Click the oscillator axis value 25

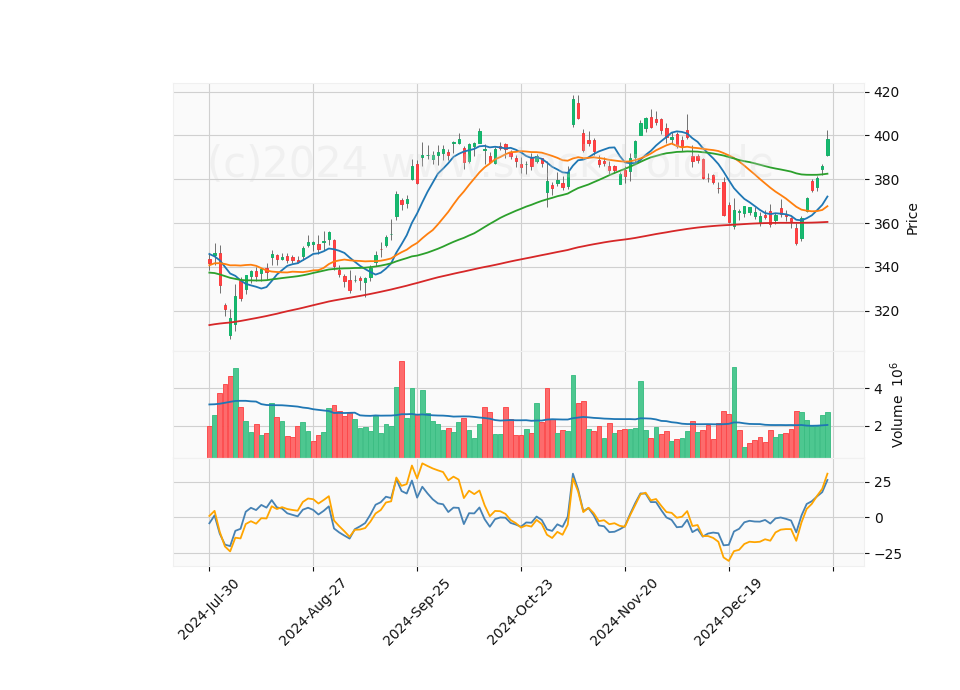click(882, 482)
